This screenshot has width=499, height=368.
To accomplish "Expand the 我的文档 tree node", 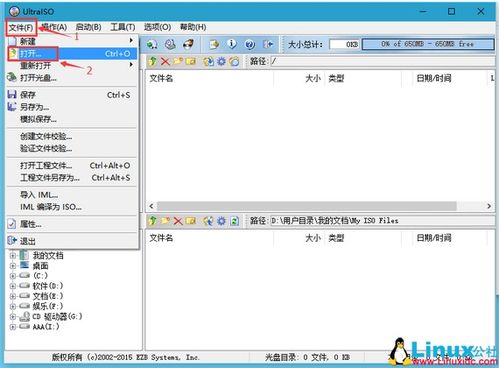I will click(13, 256).
